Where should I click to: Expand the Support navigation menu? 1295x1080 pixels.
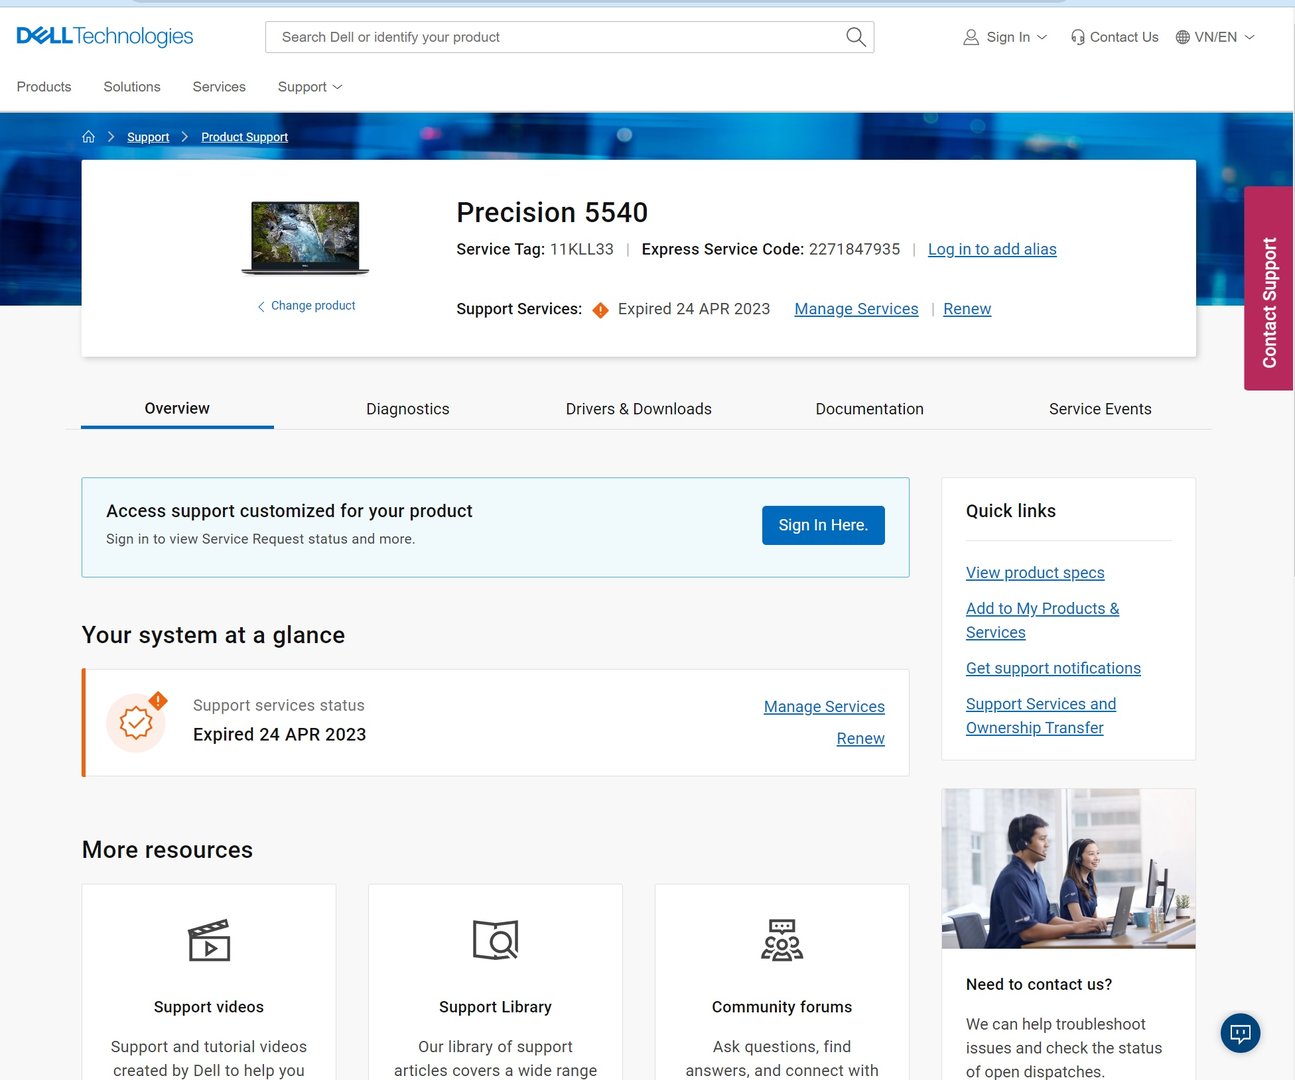pyautogui.click(x=309, y=87)
